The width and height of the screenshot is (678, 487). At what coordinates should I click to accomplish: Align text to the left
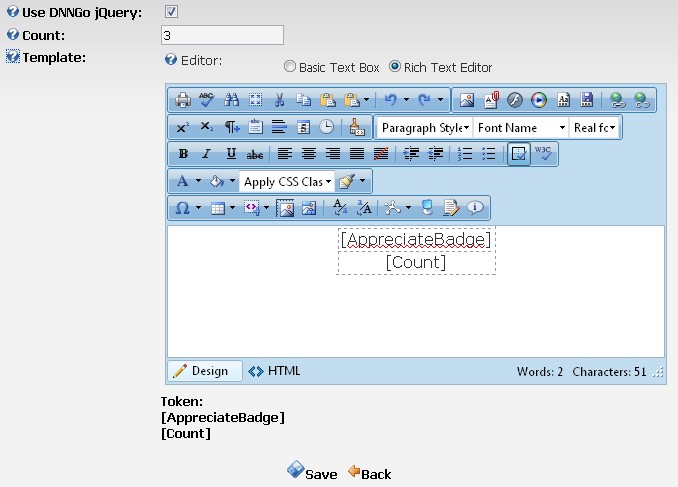[285, 154]
